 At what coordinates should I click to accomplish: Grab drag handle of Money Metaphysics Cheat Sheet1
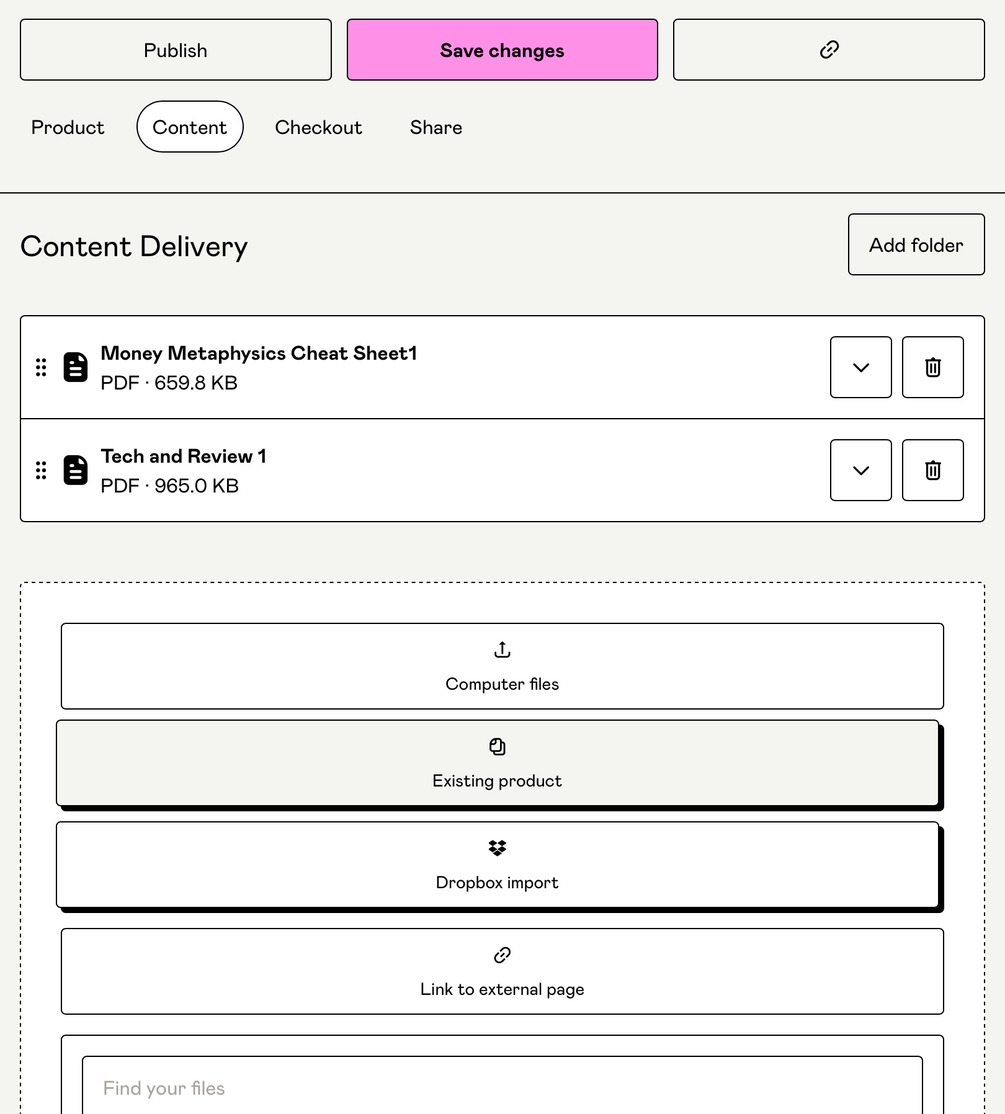click(41, 367)
